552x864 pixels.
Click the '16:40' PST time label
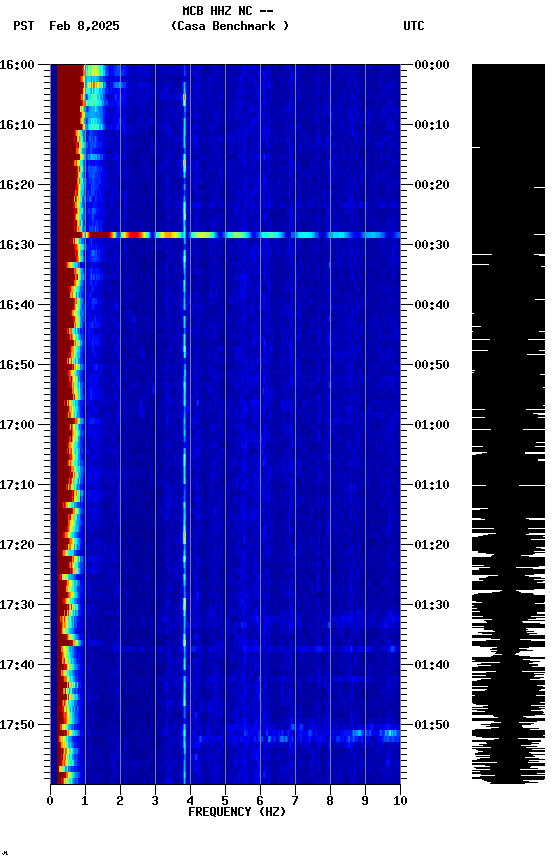coord(17,305)
